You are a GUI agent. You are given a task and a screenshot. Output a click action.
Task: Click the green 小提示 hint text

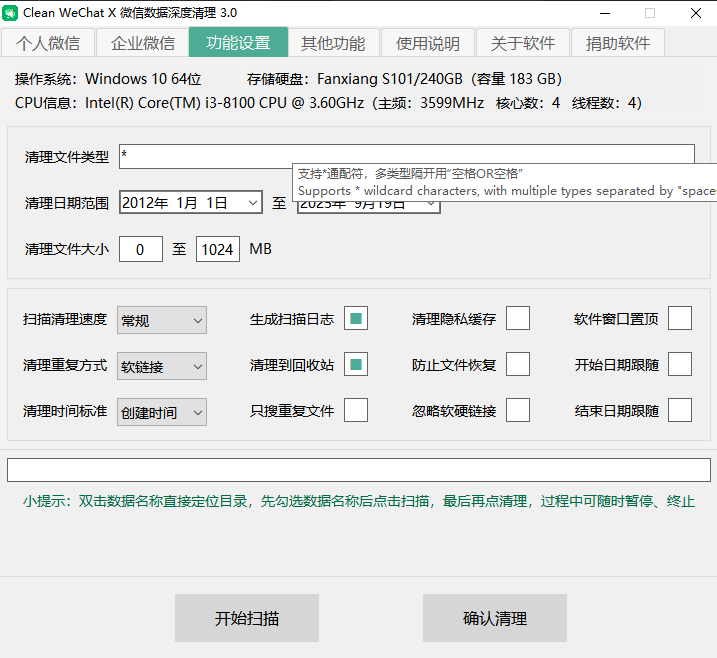coord(359,501)
